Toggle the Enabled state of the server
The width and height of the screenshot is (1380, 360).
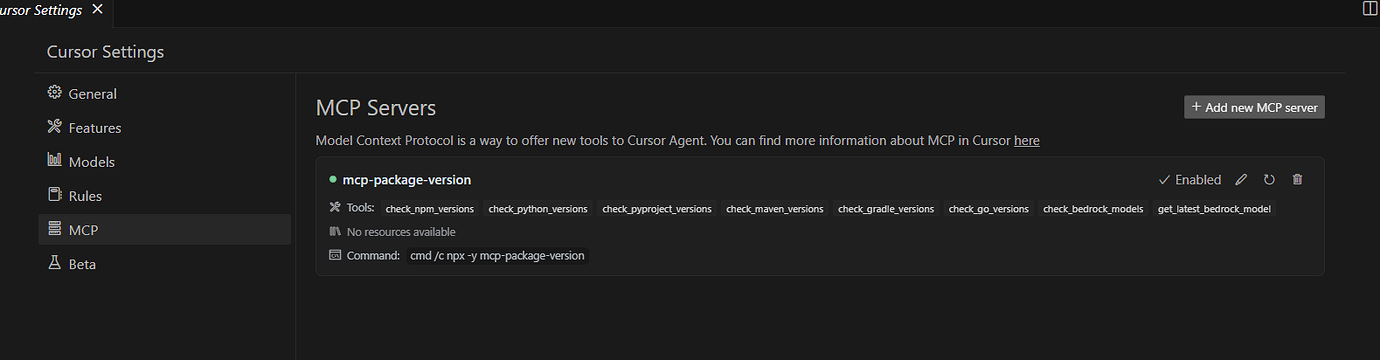coord(1189,180)
